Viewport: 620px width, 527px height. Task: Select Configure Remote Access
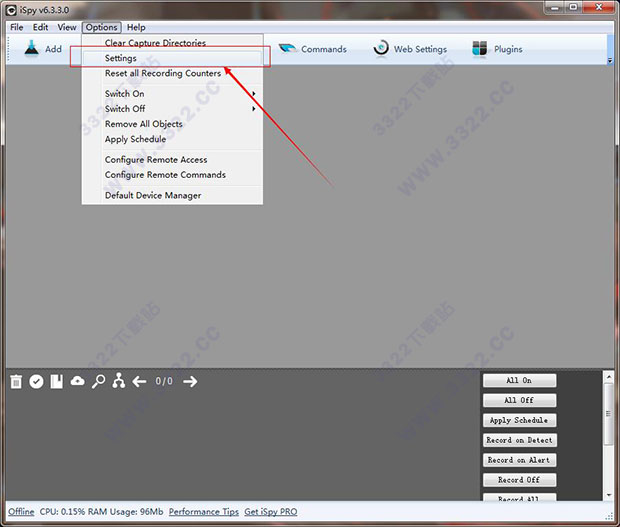click(172, 160)
